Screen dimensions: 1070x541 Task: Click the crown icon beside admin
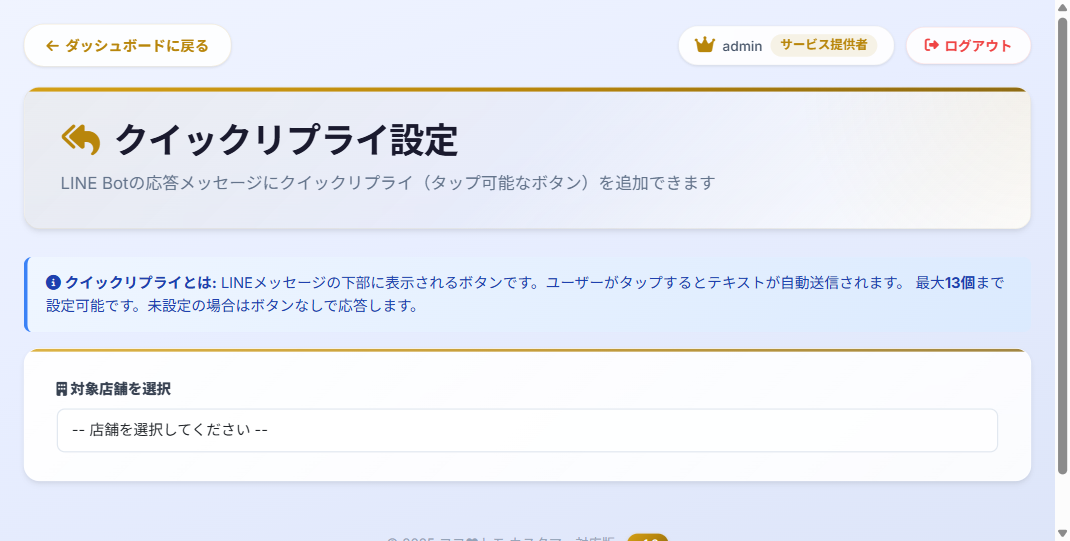click(x=704, y=46)
